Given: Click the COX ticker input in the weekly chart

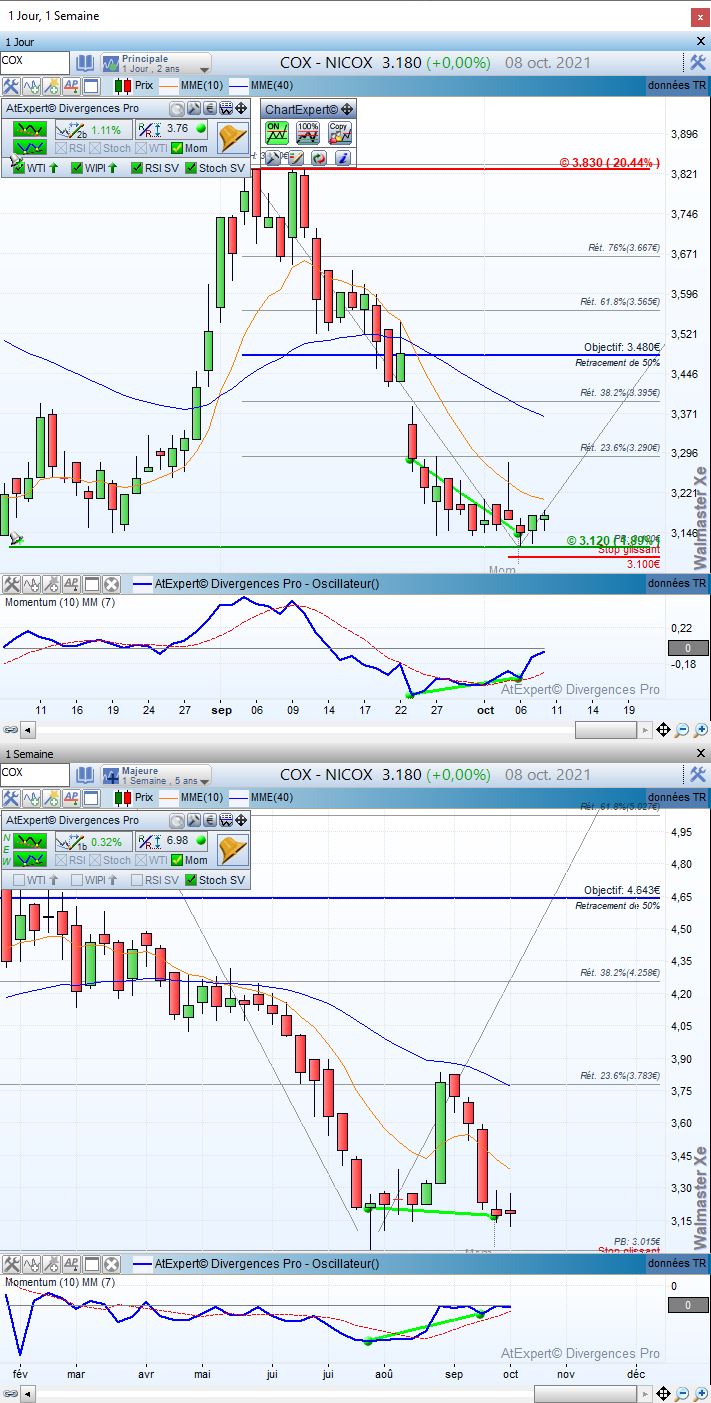Looking at the screenshot, I should click(35, 774).
